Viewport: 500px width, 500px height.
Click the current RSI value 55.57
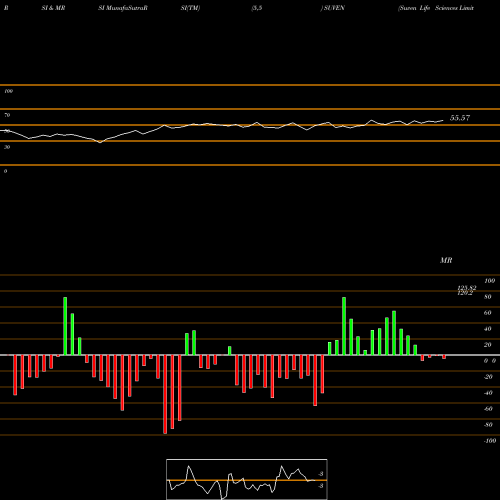coord(460,118)
